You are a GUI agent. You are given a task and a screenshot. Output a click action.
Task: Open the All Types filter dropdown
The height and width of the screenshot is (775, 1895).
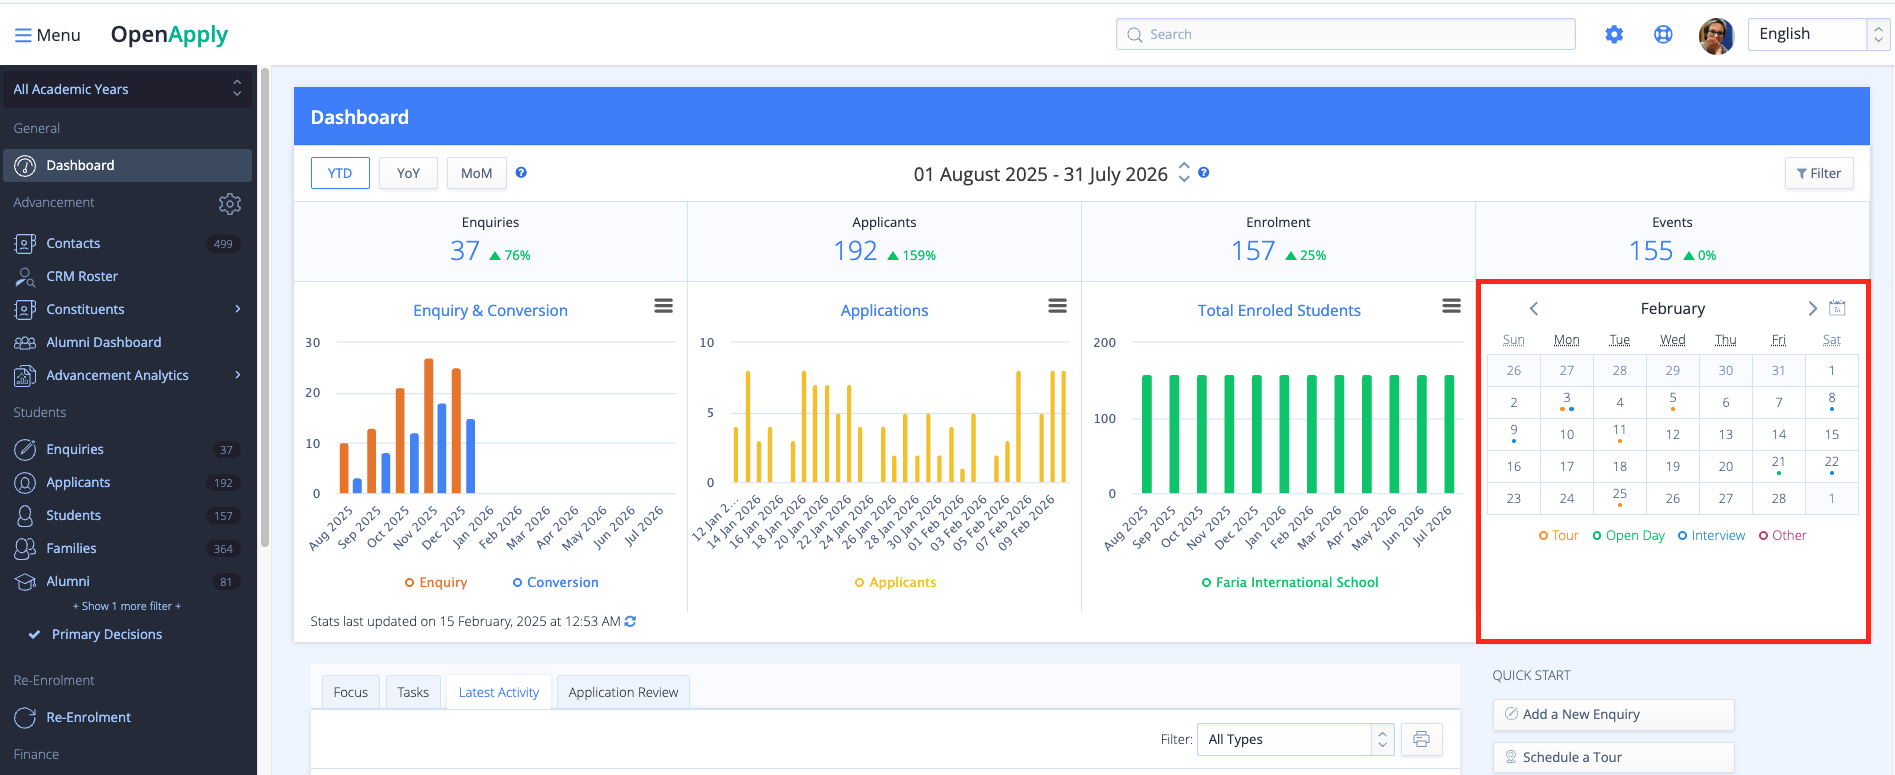point(1295,739)
